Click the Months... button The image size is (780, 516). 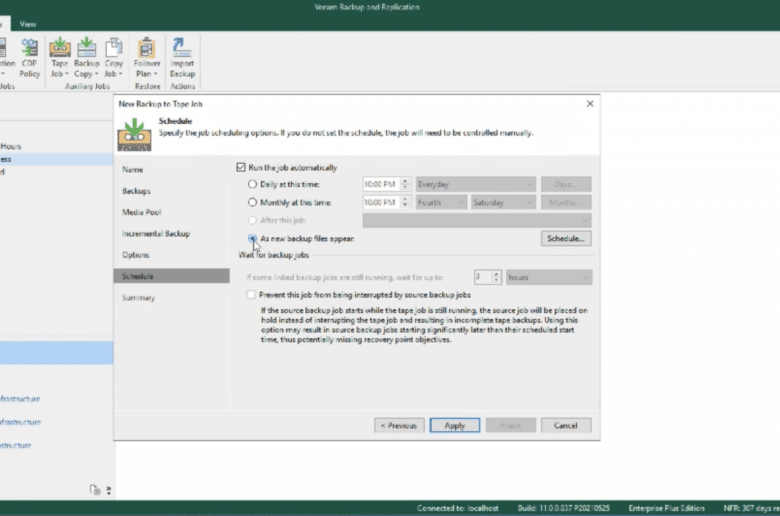click(x=566, y=203)
